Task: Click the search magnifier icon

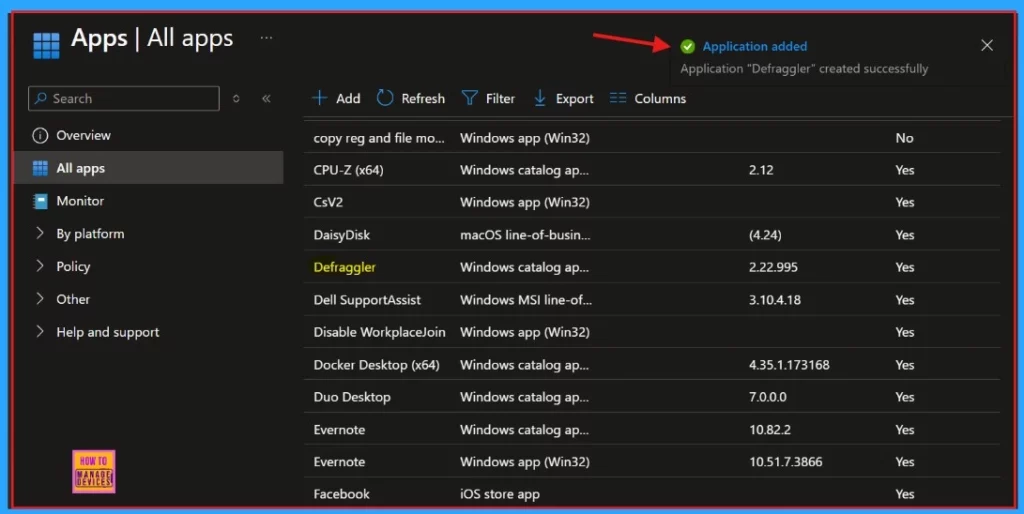Action: (40, 99)
